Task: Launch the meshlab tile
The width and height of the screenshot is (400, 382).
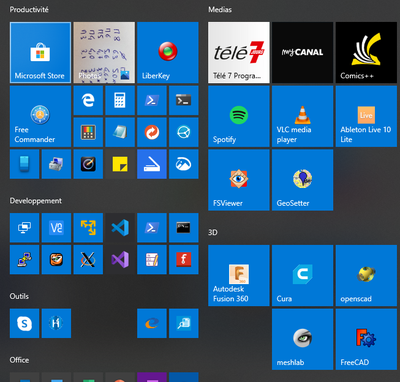Action: [302, 339]
